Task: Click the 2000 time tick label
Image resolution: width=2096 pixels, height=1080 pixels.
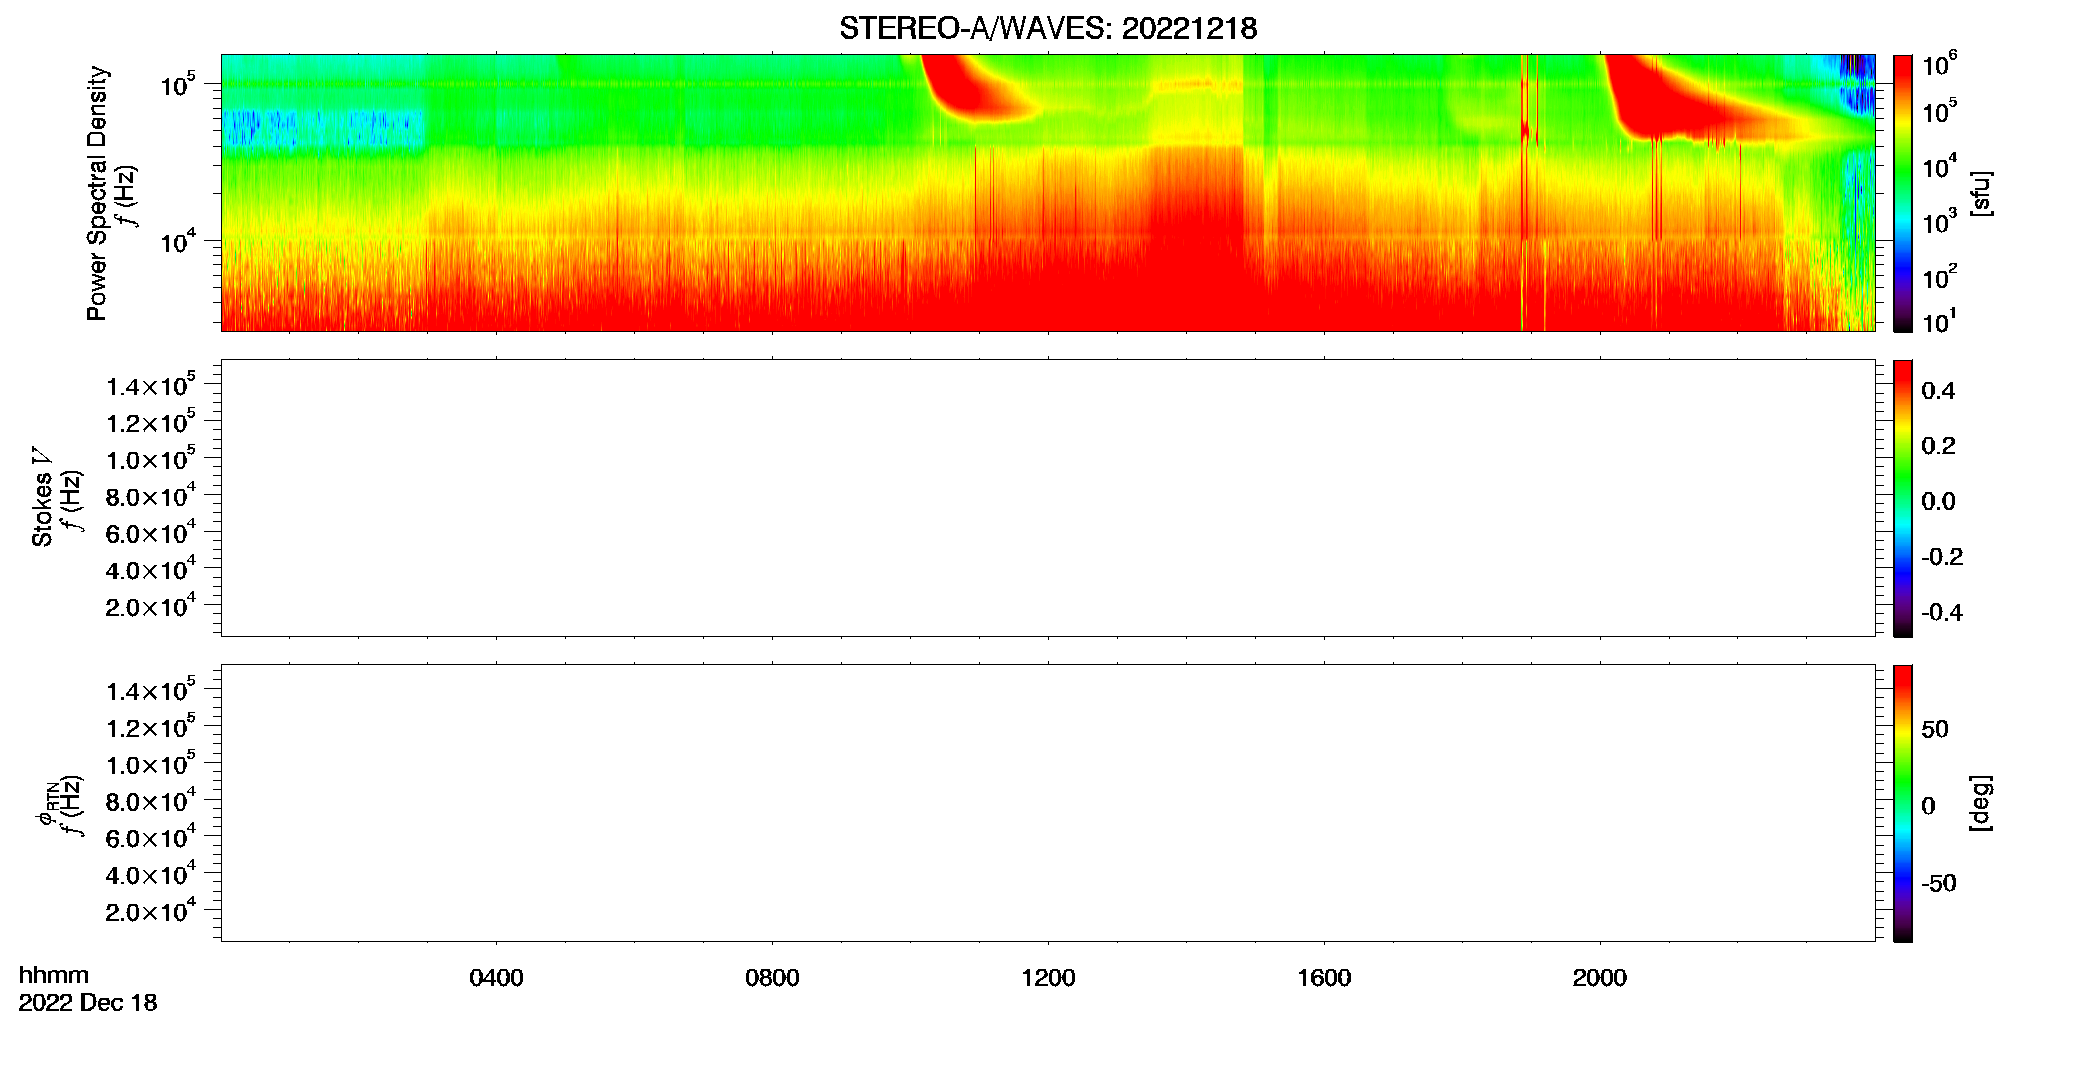Action: (x=1599, y=978)
